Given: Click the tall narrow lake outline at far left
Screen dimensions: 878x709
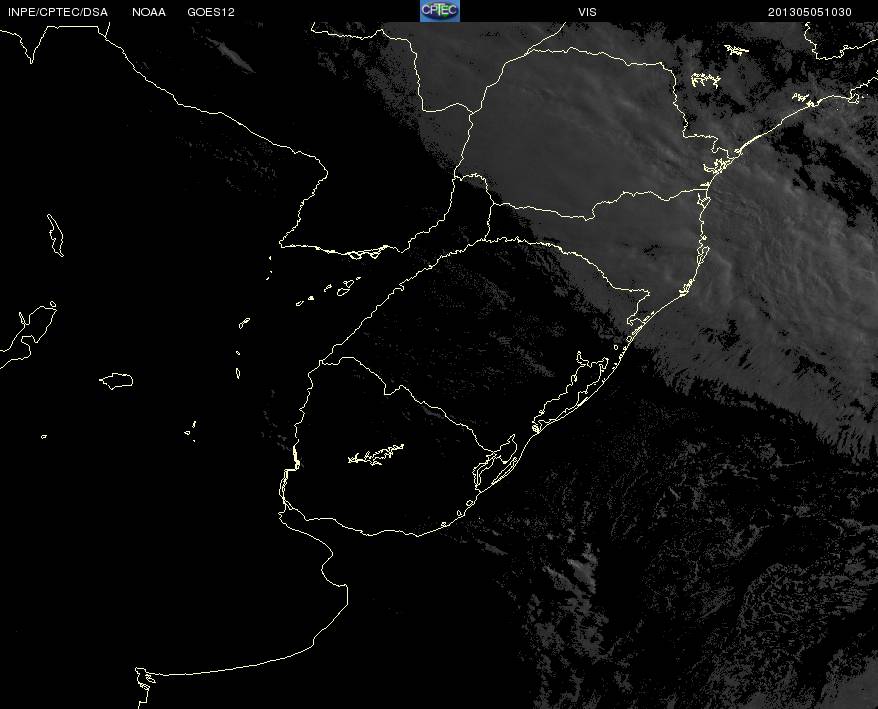Looking at the screenshot, I should (x=55, y=236).
